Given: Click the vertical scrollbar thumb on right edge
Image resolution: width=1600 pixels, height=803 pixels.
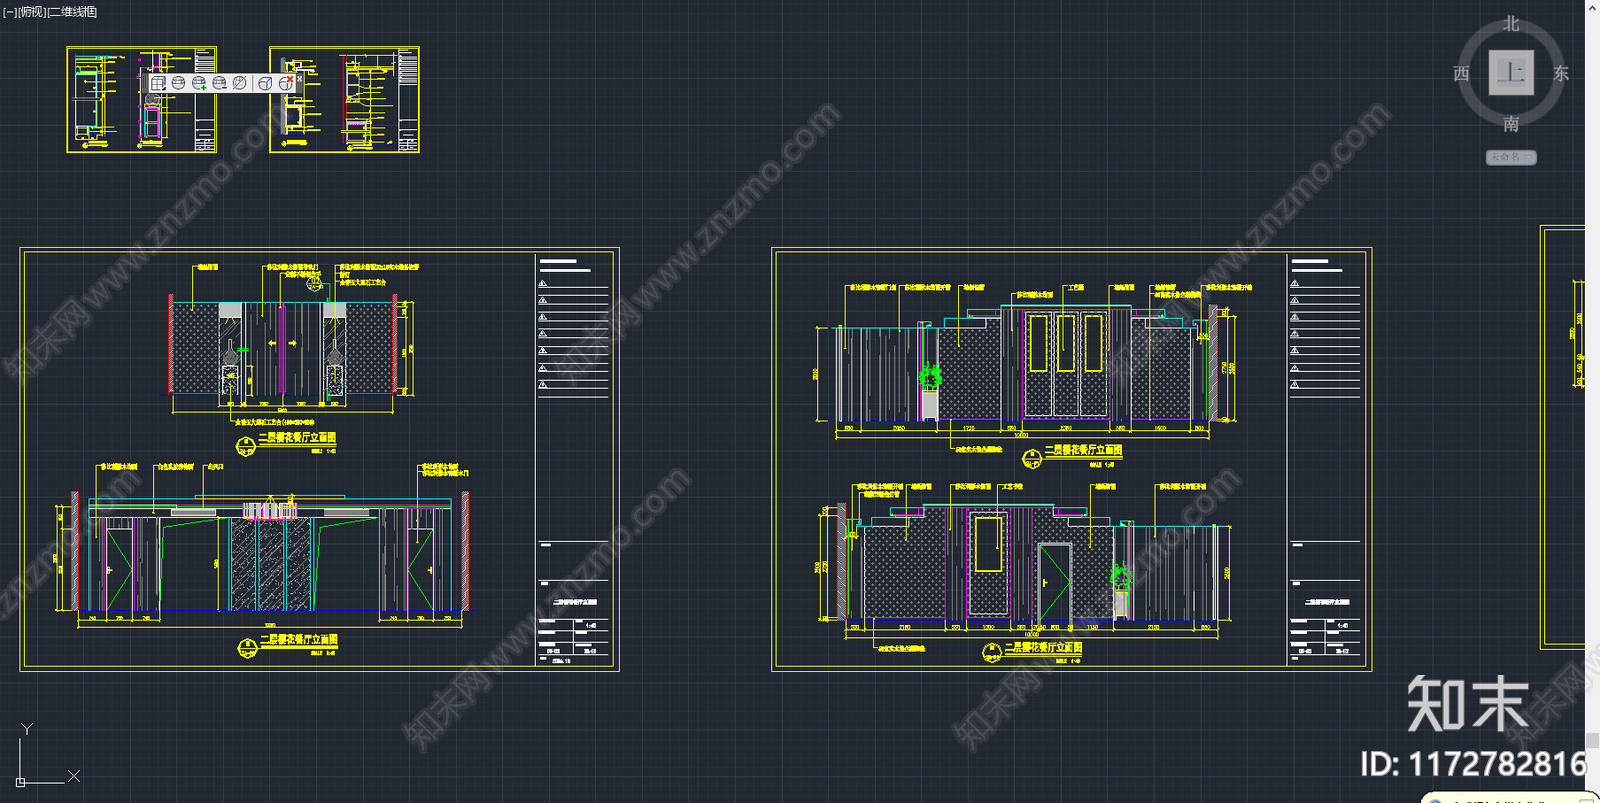Looking at the screenshot, I should (1592, 740).
